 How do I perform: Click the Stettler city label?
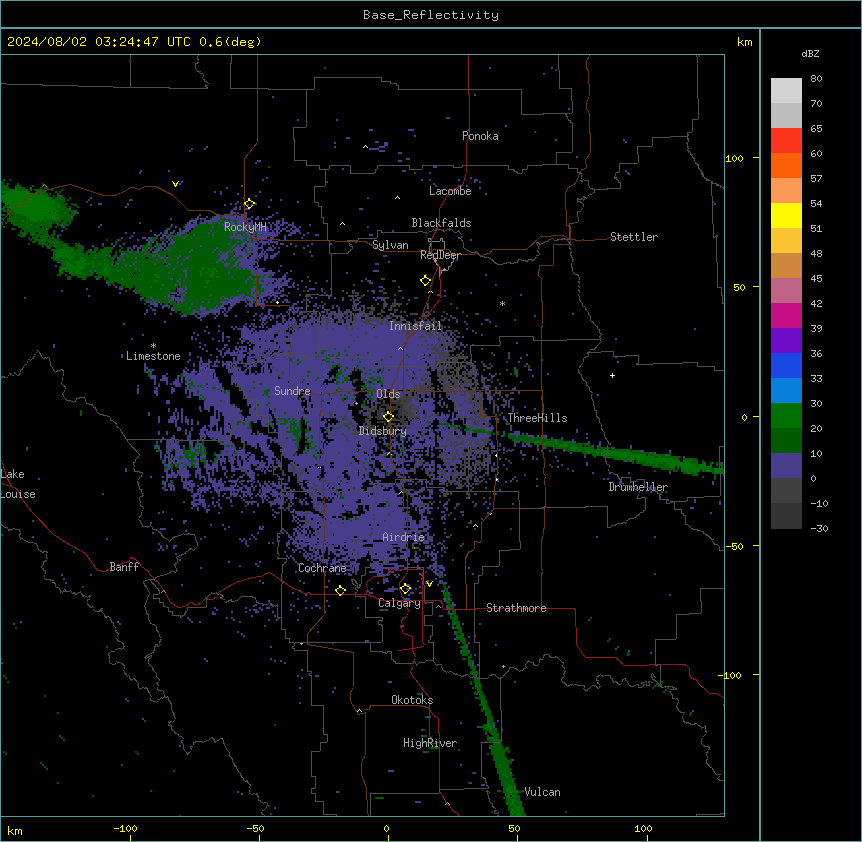[x=634, y=237]
